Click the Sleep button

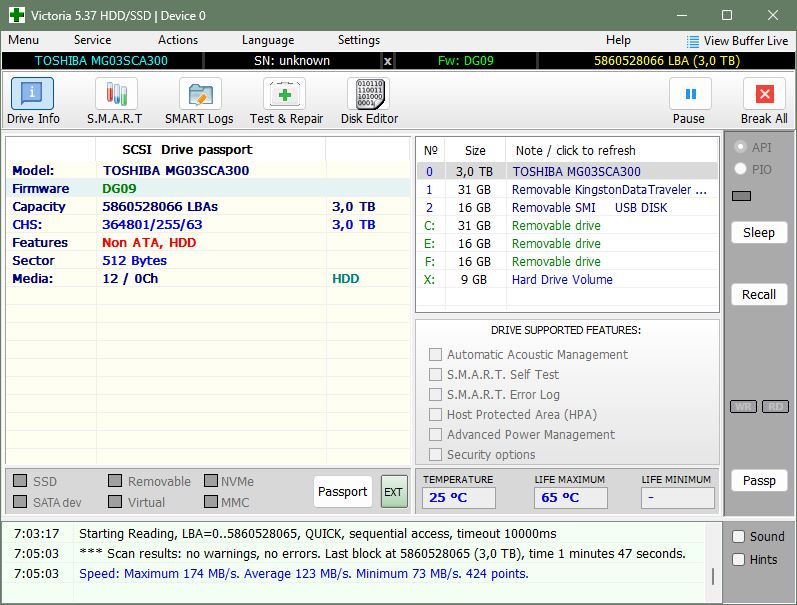click(x=759, y=233)
